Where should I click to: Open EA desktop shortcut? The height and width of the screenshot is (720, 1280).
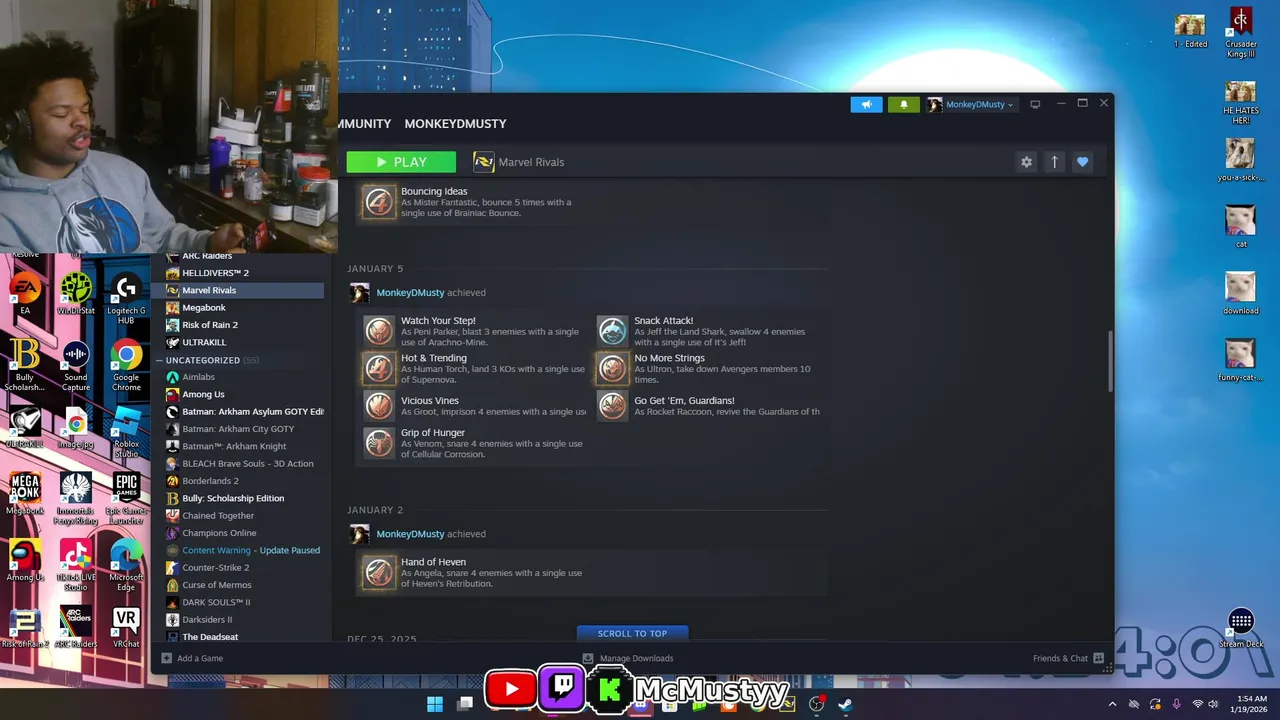click(x=25, y=295)
